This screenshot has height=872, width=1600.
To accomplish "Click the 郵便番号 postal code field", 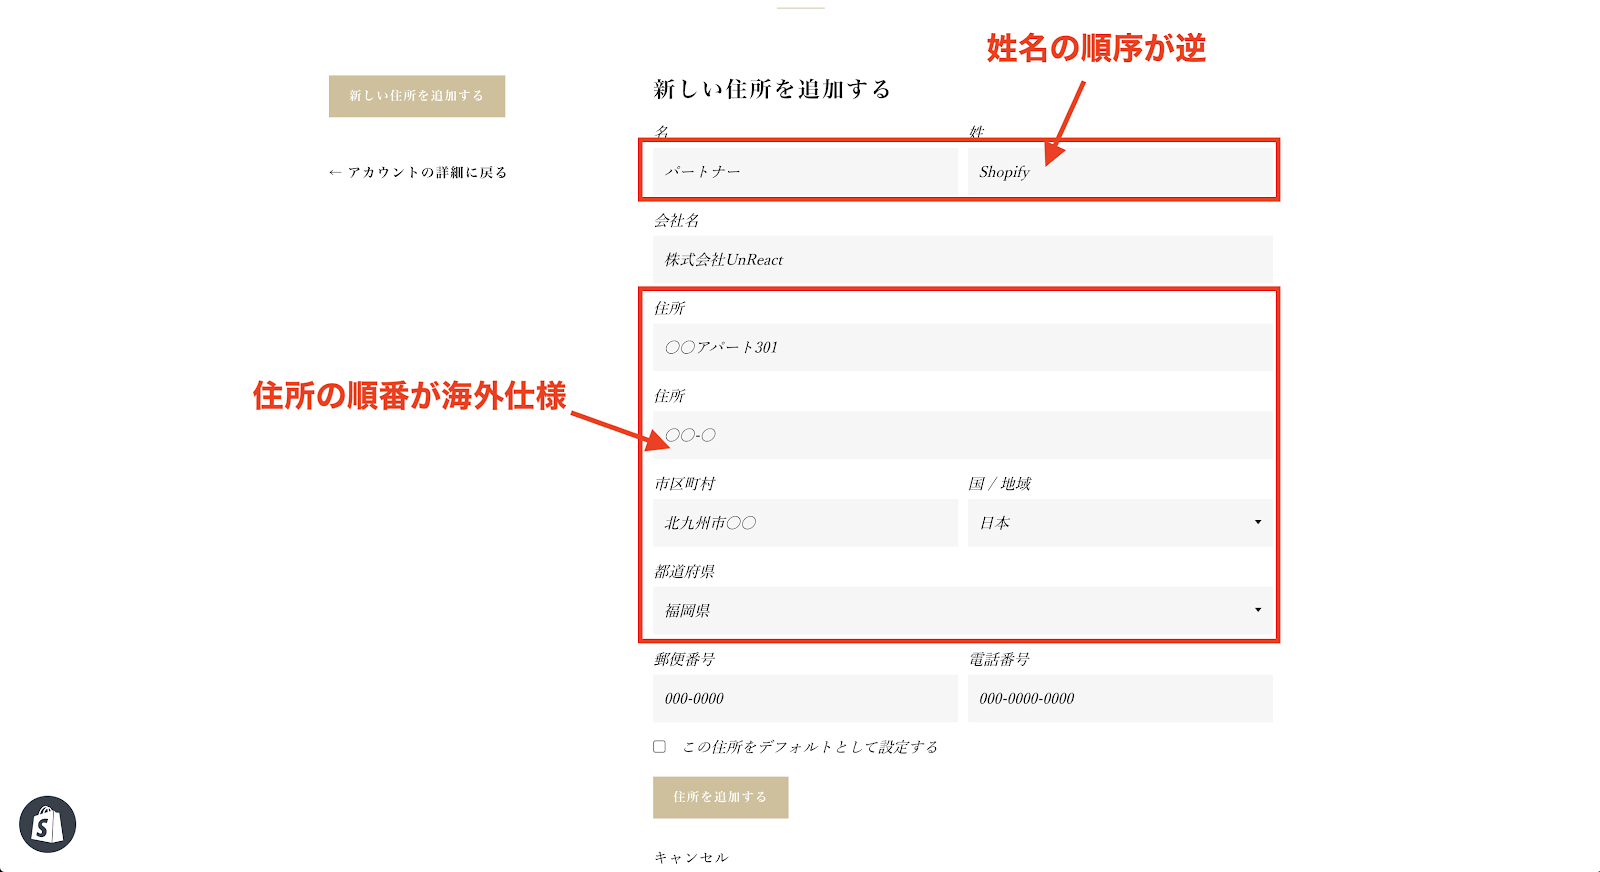I will tap(804, 699).
